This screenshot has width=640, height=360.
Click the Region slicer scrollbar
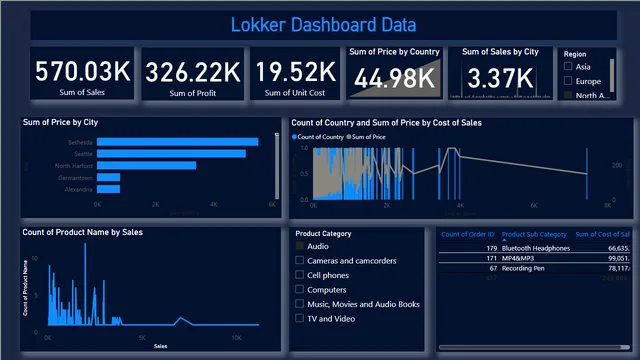click(612, 76)
